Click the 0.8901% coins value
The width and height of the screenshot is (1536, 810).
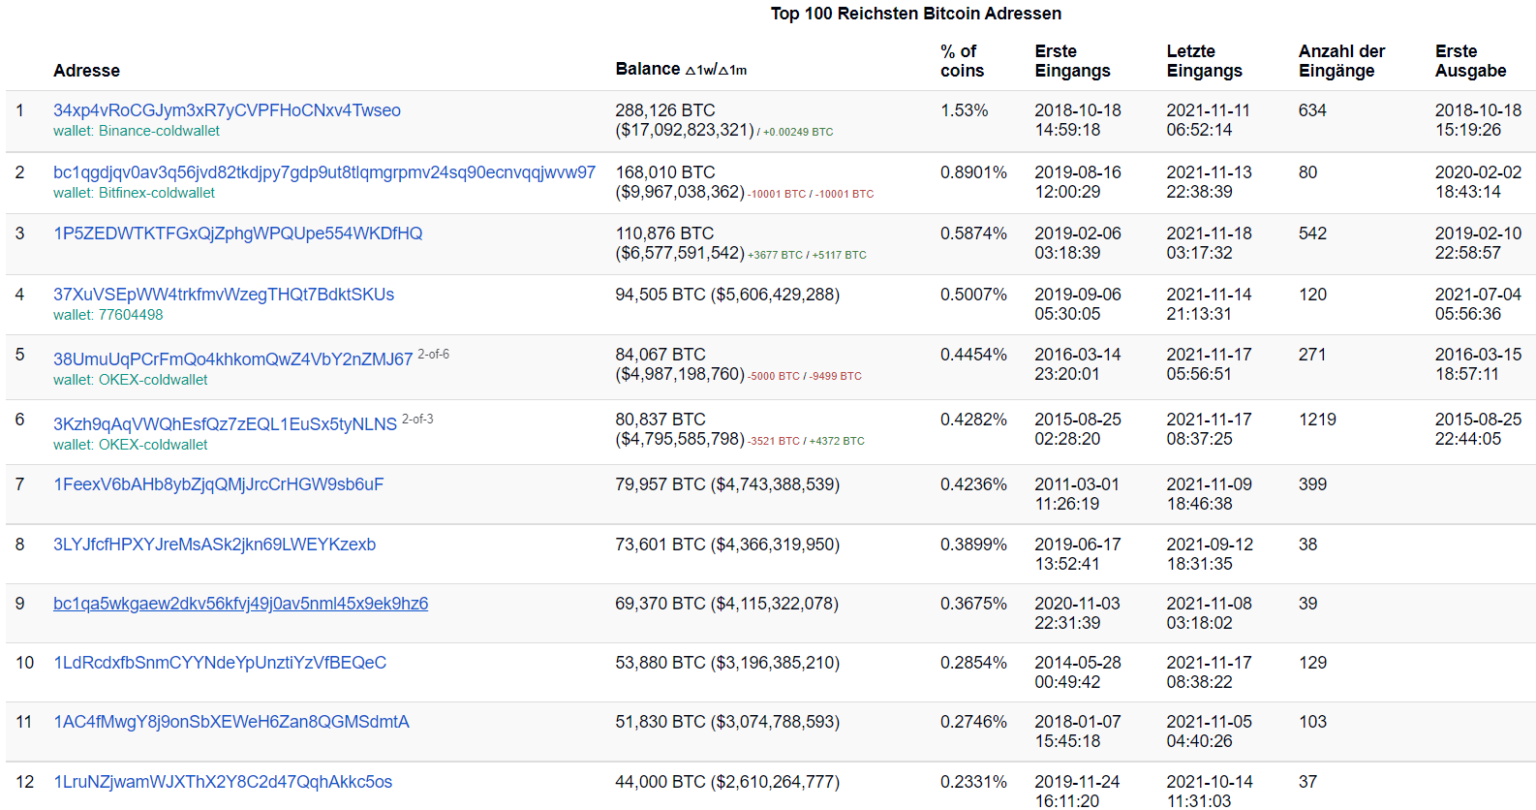tap(973, 172)
